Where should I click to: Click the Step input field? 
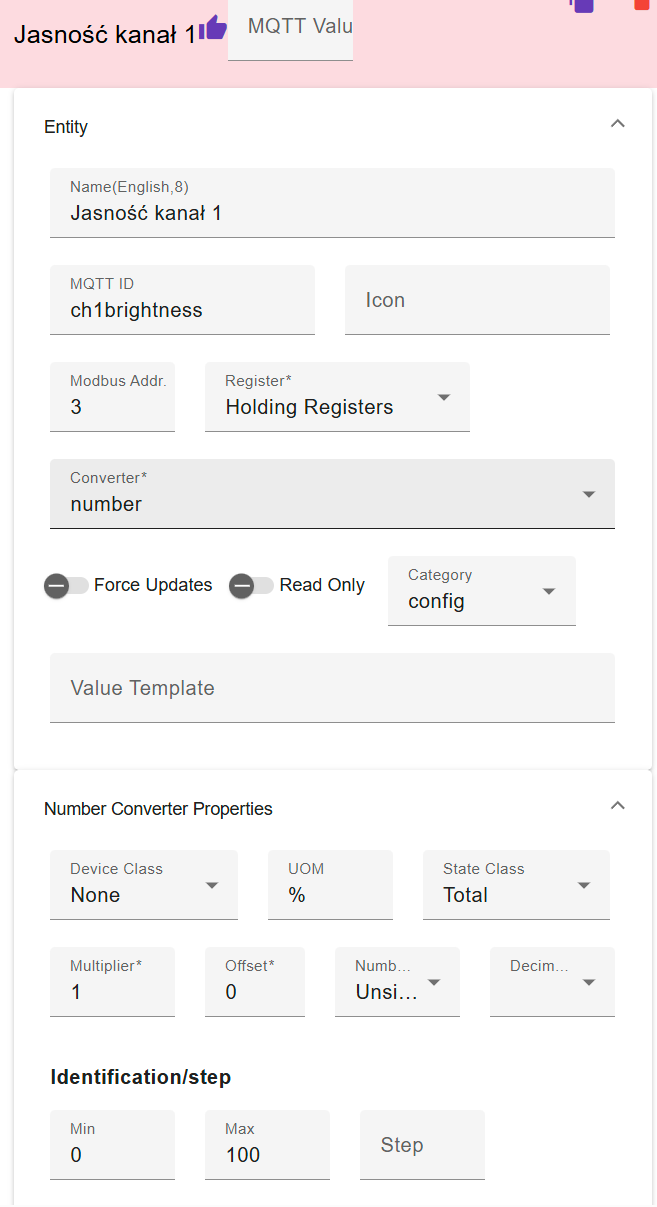422,1145
